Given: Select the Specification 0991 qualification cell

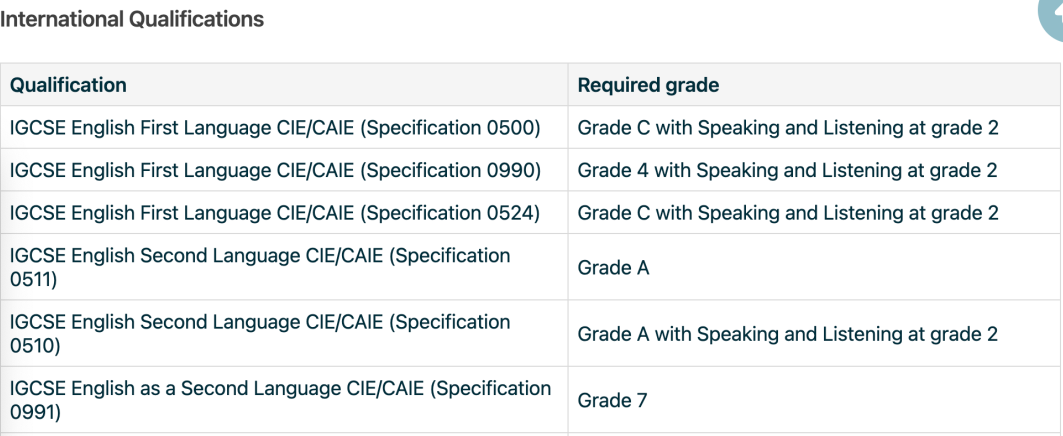Looking at the screenshot, I should (284, 400).
